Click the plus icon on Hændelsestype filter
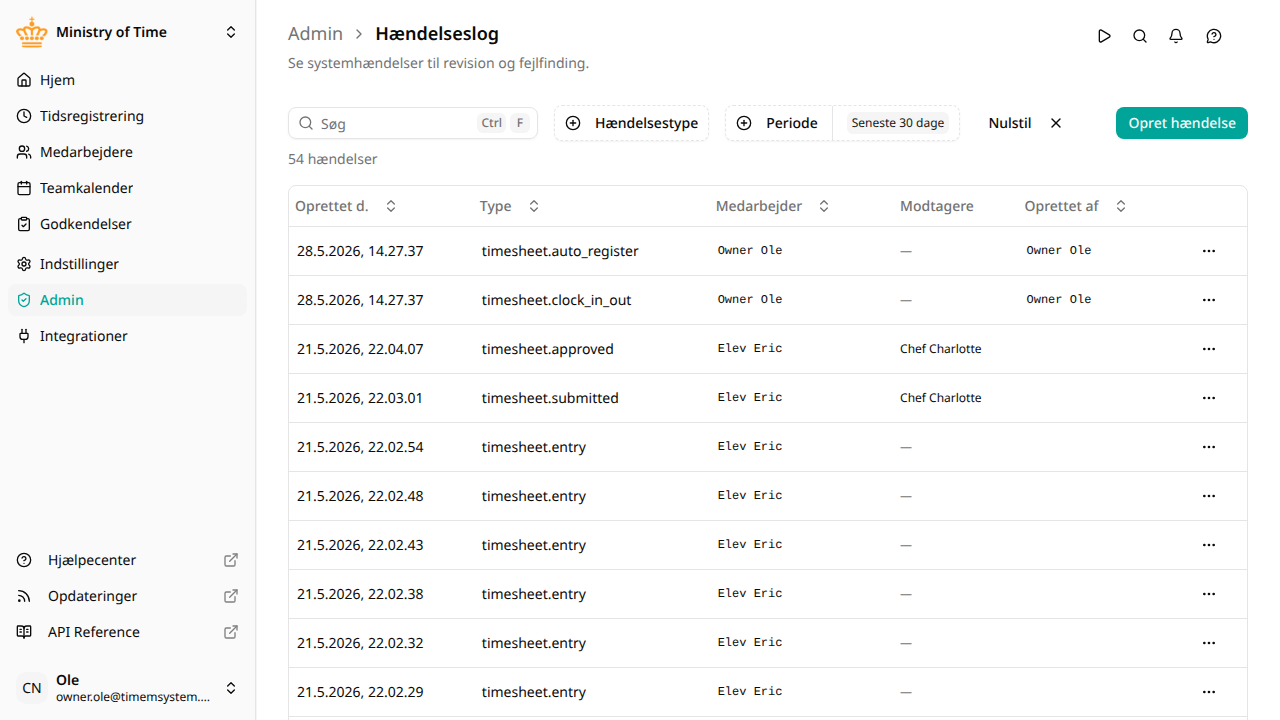The height and width of the screenshot is (720, 1280). [x=573, y=123]
